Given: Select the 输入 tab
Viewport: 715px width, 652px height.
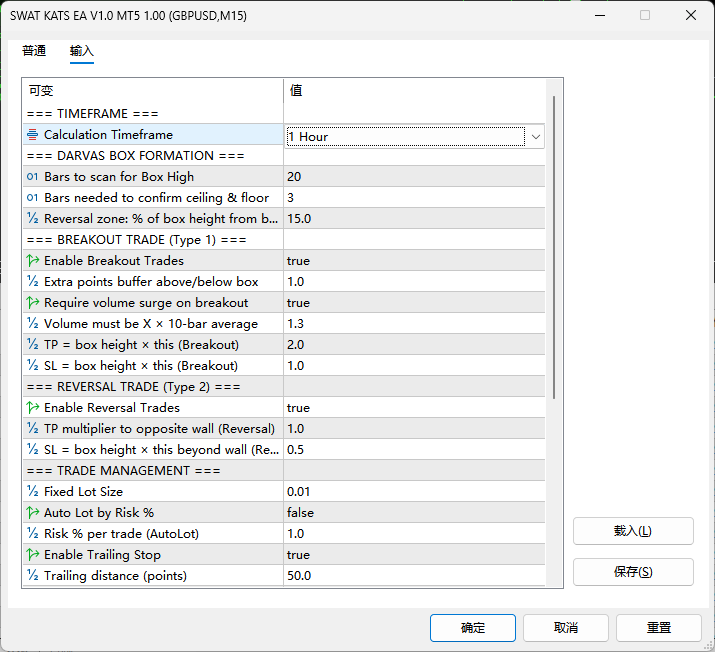Looking at the screenshot, I should coord(82,51).
